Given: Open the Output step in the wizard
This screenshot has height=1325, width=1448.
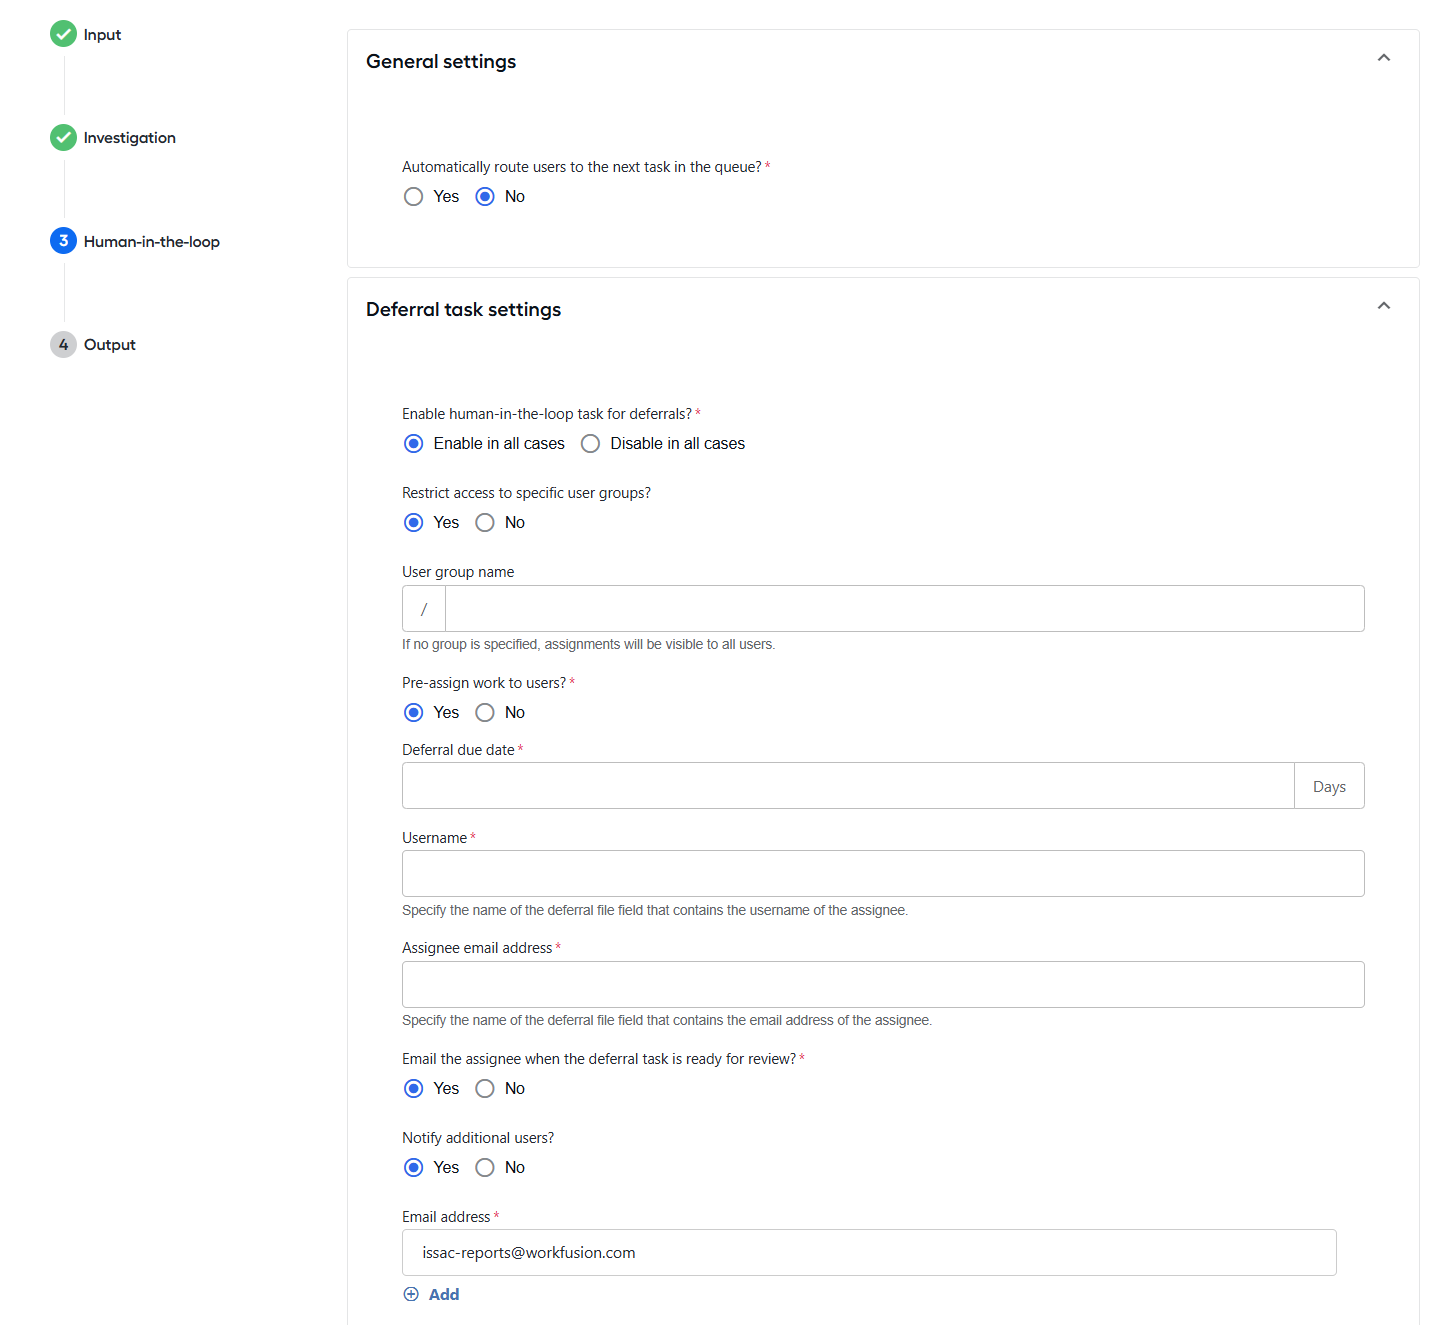Looking at the screenshot, I should click(110, 345).
